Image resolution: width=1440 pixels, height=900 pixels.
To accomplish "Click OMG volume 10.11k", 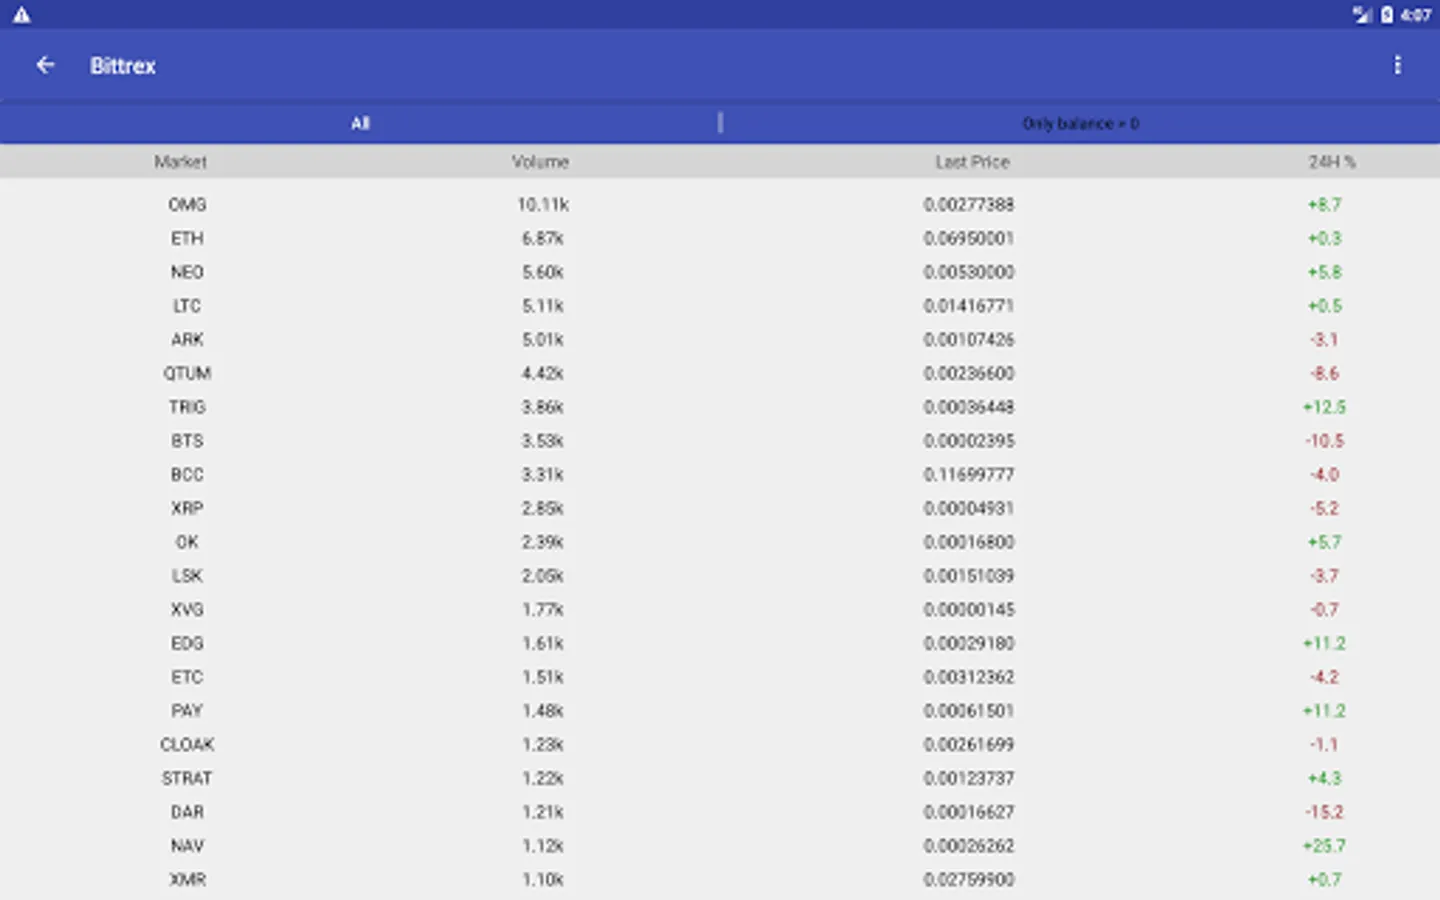I will tap(543, 204).
